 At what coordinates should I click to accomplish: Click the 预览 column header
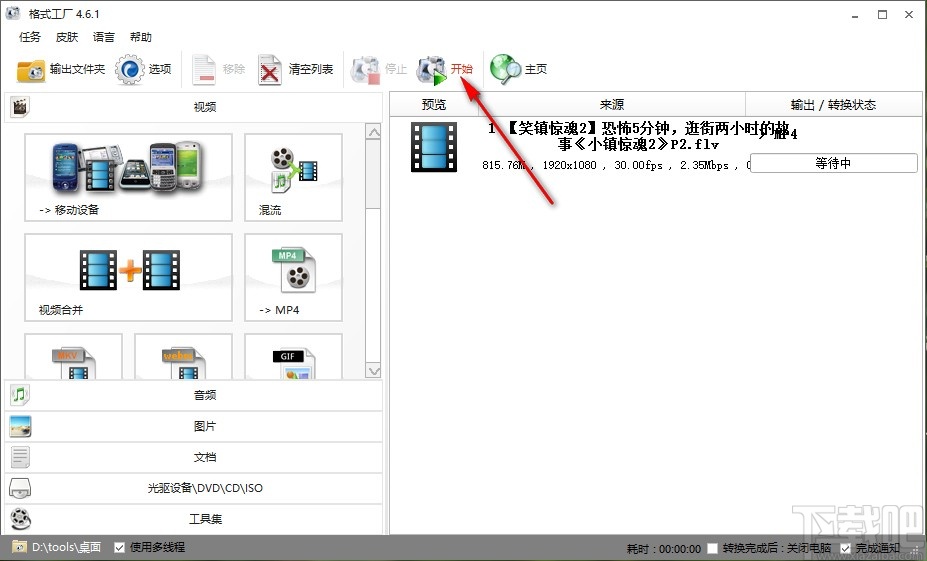click(434, 105)
